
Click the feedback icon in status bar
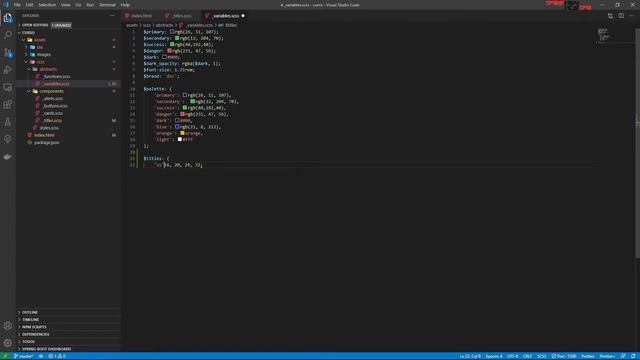tap(623, 356)
